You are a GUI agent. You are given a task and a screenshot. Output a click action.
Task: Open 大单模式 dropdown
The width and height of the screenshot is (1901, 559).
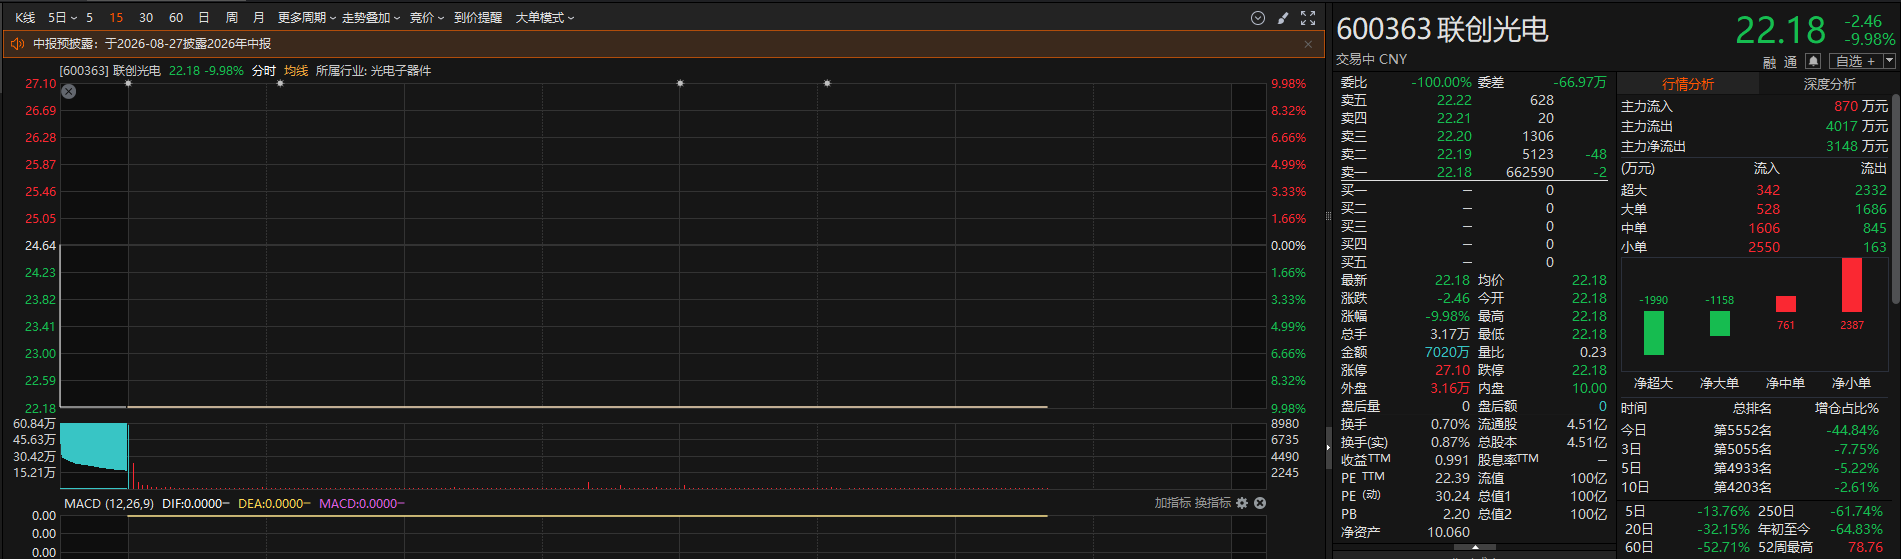pos(545,18)
